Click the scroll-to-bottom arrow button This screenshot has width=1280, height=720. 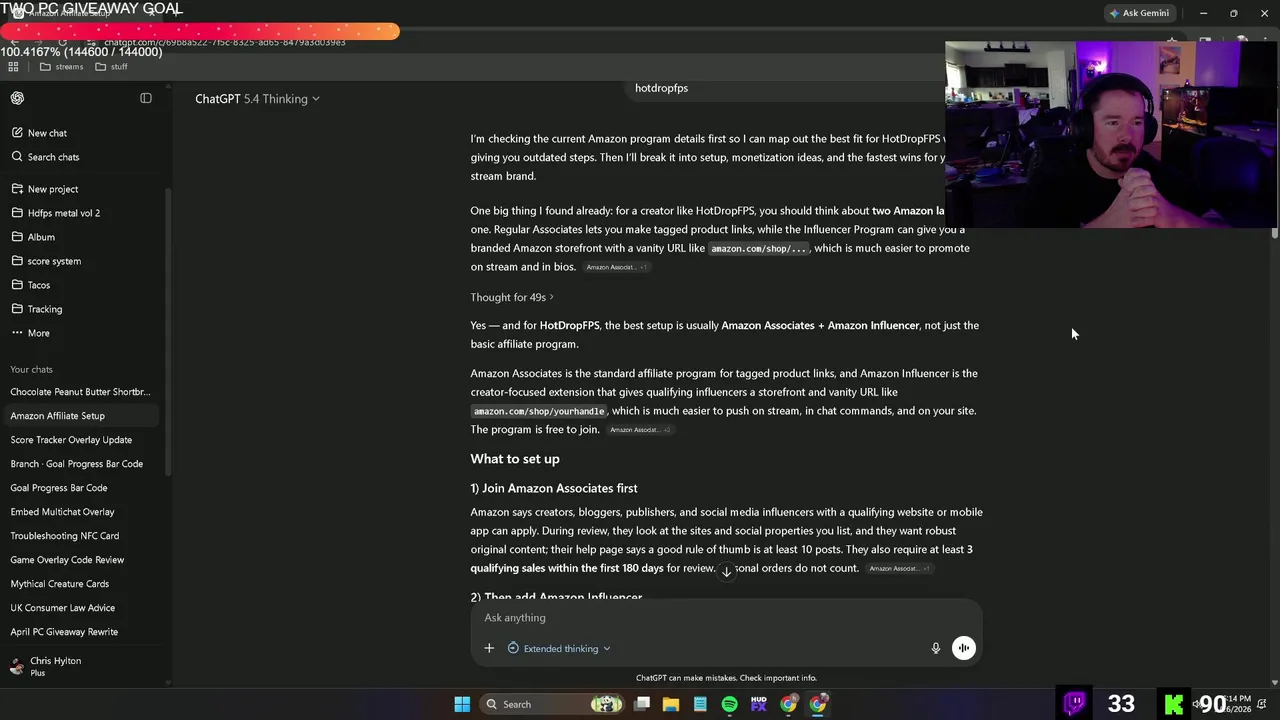pos(727,571)
